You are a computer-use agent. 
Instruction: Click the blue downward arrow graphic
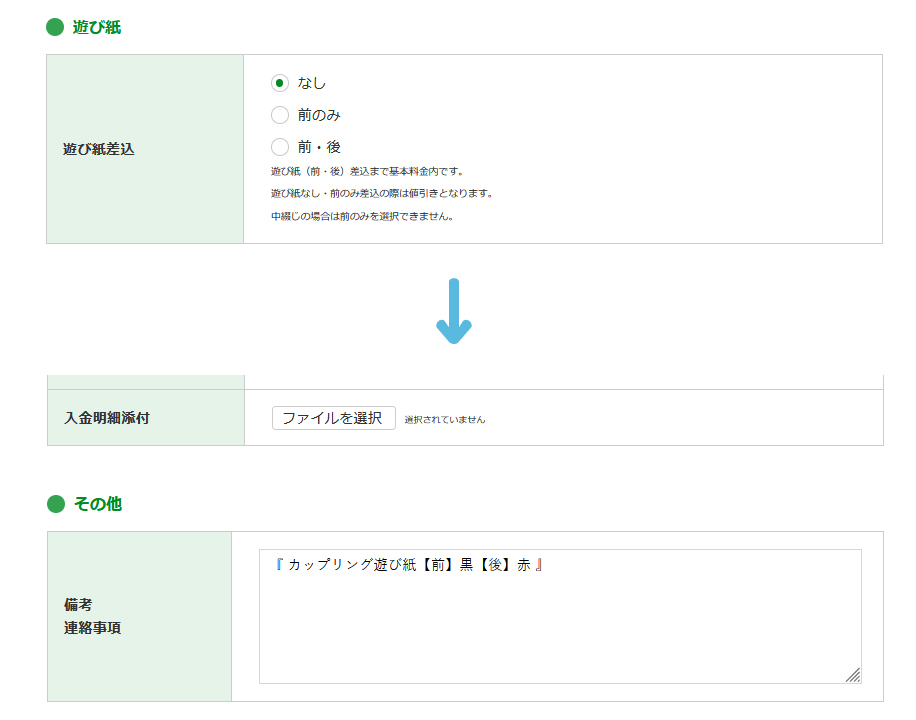pyautogui.click(x=453, y=312)
